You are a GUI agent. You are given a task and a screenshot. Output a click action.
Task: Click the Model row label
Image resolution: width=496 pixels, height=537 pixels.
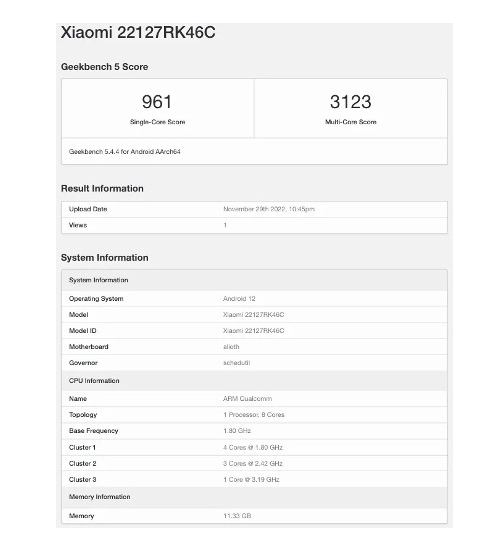pyautogui.click(x=78, y=315)
